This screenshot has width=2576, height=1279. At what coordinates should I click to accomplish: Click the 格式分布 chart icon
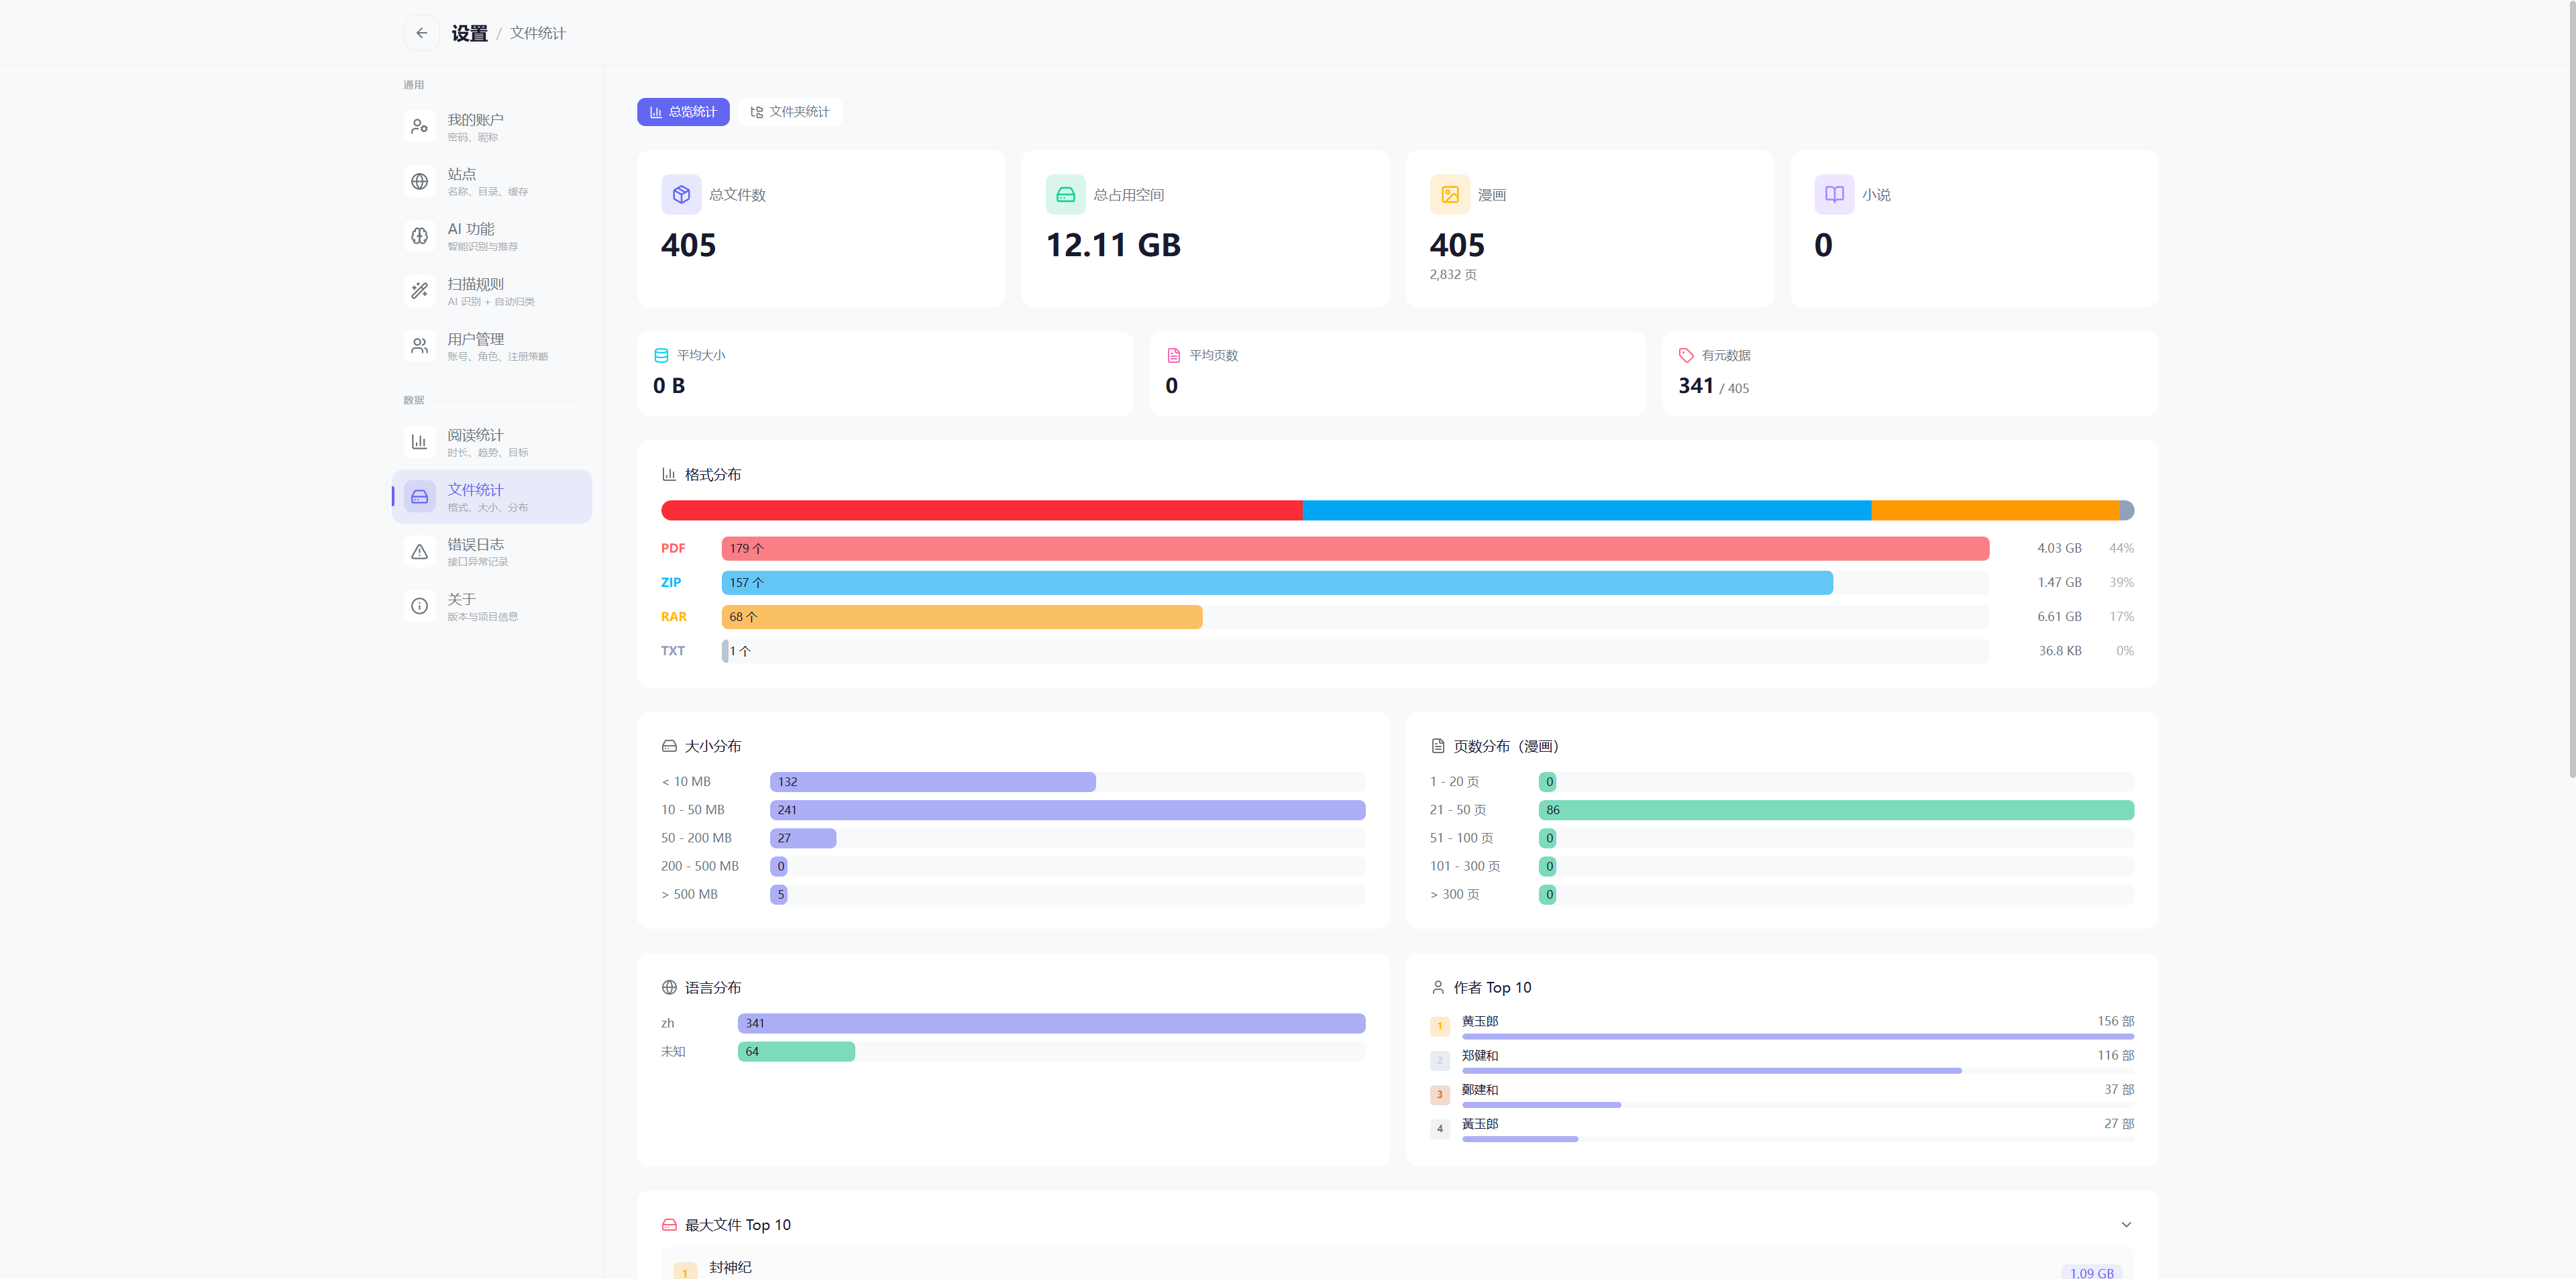point(669,475)
